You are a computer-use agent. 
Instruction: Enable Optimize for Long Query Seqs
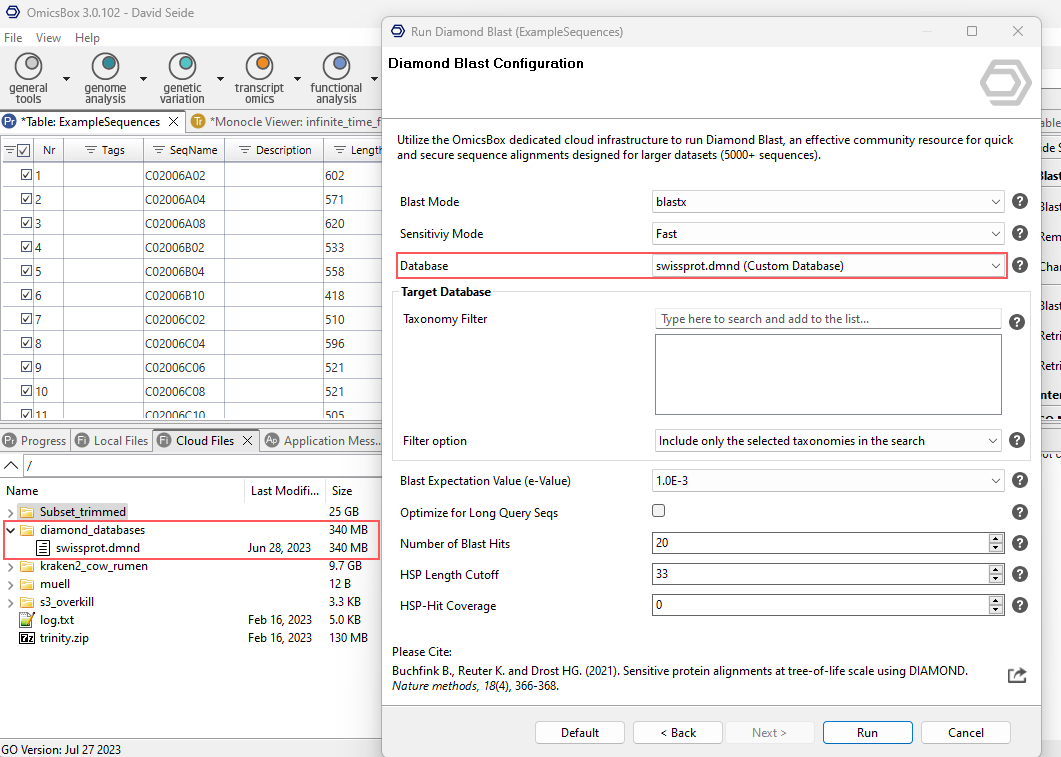pos(659,511)
